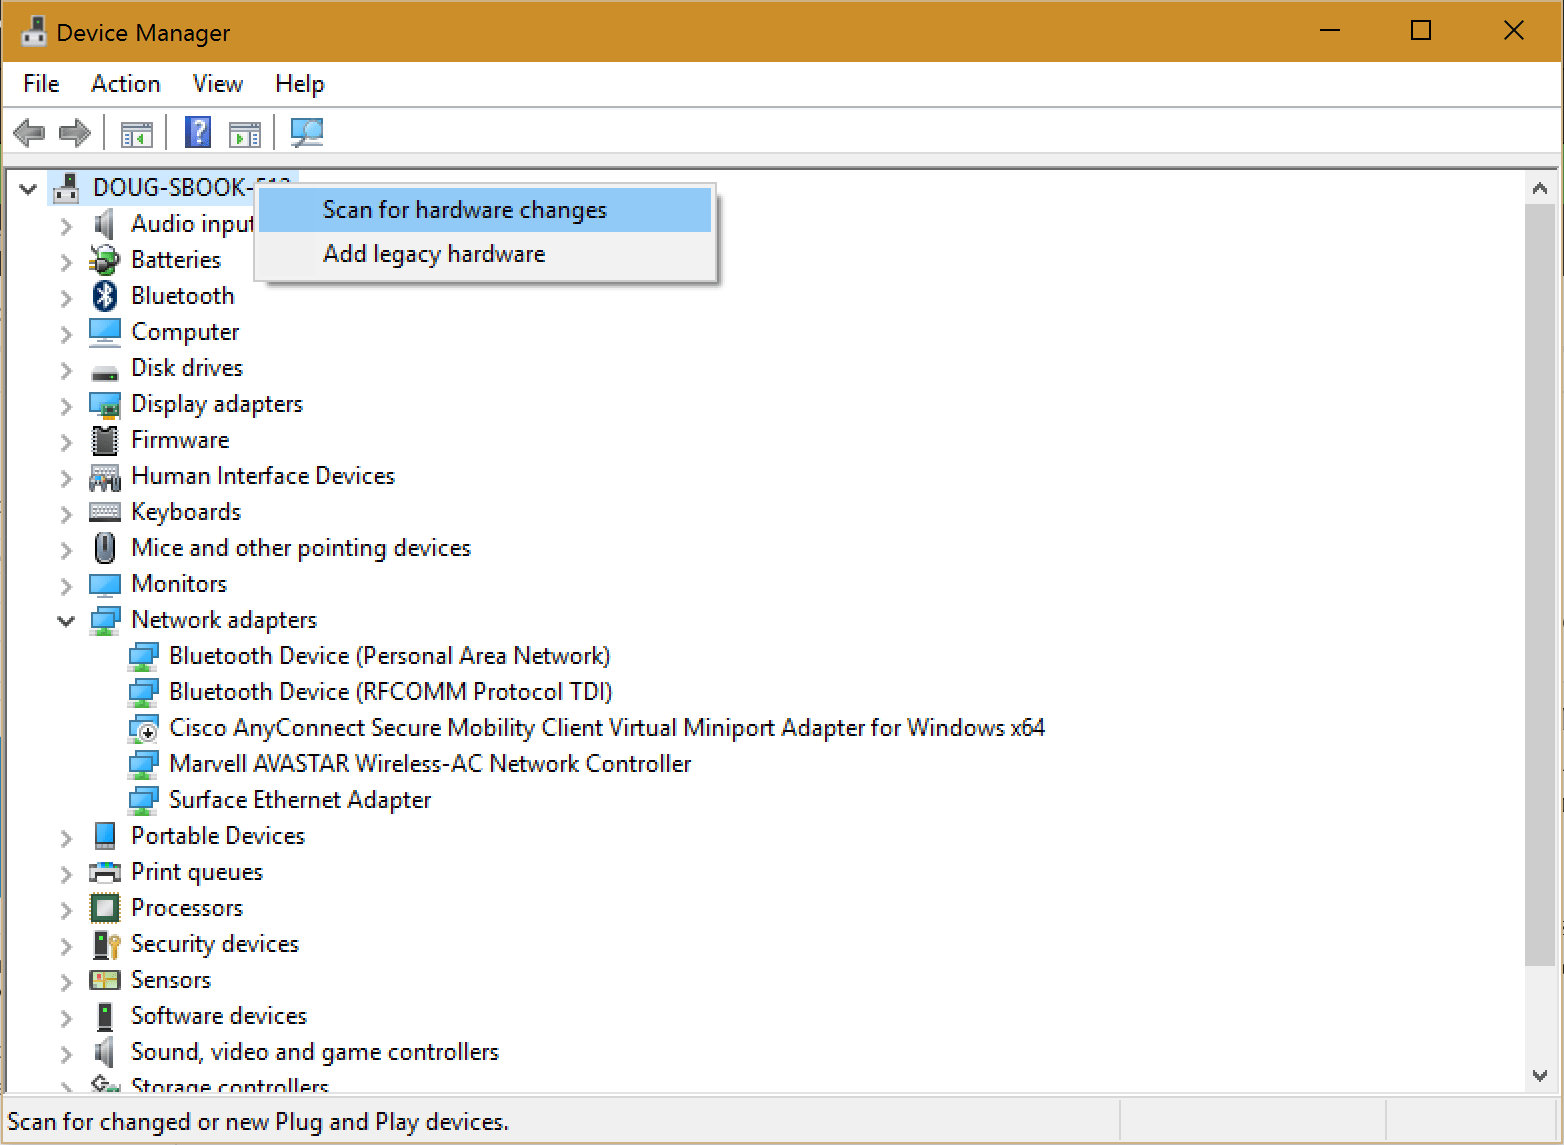
Task: Collapse the Network adapters category
Action: [65, 620]
